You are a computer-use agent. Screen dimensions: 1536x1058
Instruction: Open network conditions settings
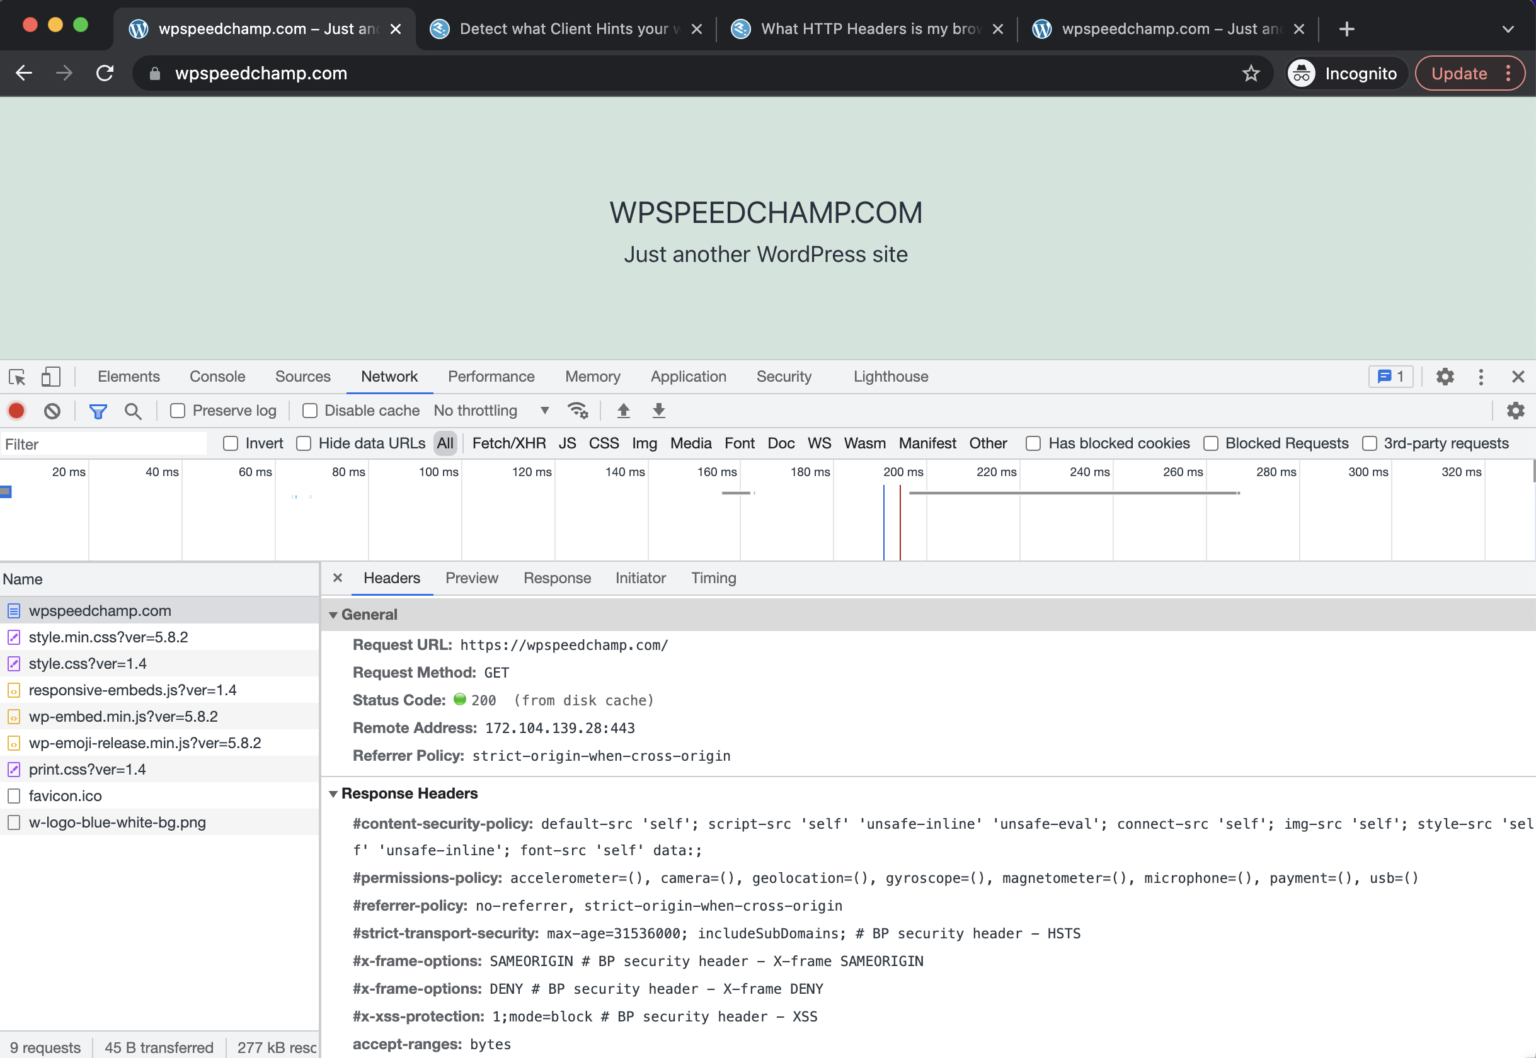[x=578, y=410]
